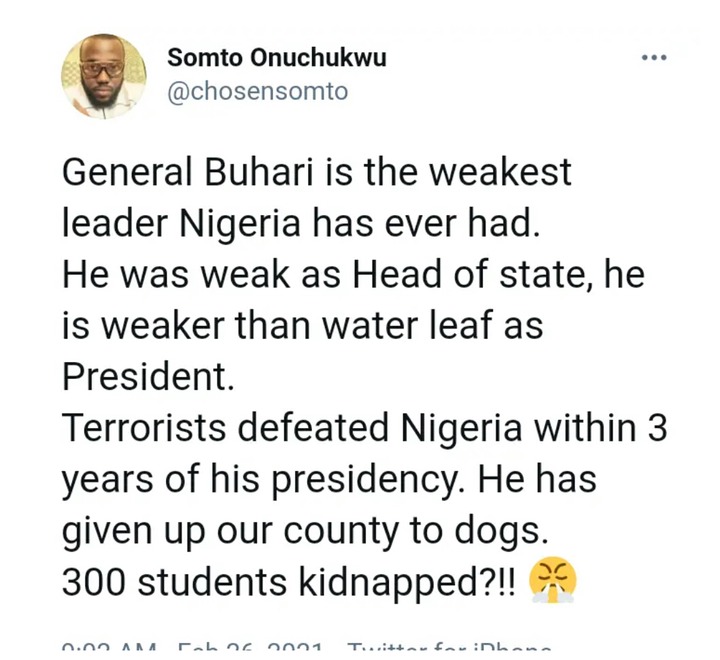Click the angry steaming face emoji
Viewport: 720px width, 660px height.
point(553,580)
